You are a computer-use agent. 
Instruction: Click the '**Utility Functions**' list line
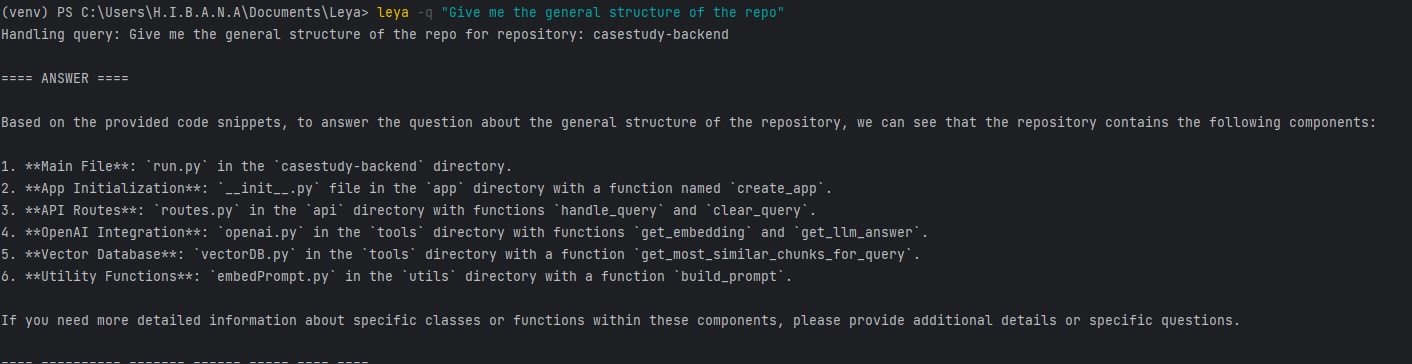point(397,277)
